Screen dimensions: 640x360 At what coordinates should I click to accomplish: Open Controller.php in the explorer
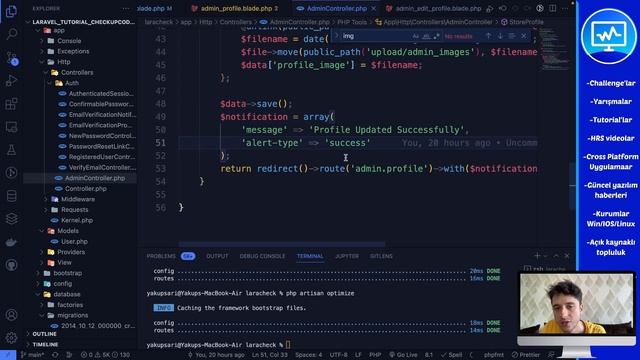pyautogui.click(x=86, y=189)
